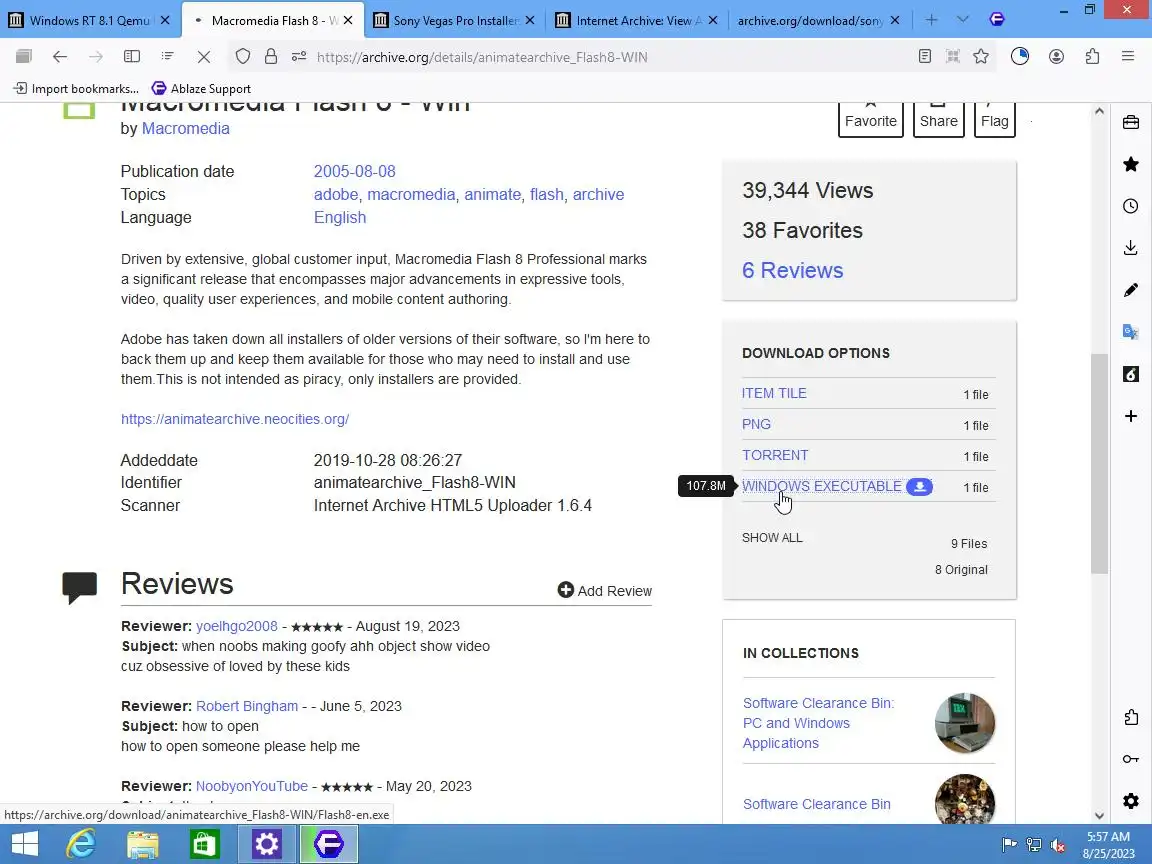This screenshot has width=1152, height=864.
Task: Click Add Review
Action: [605, 591]
